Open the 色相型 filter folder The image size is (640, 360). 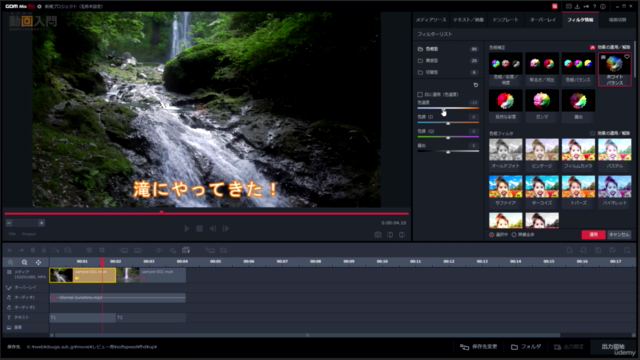447,49
